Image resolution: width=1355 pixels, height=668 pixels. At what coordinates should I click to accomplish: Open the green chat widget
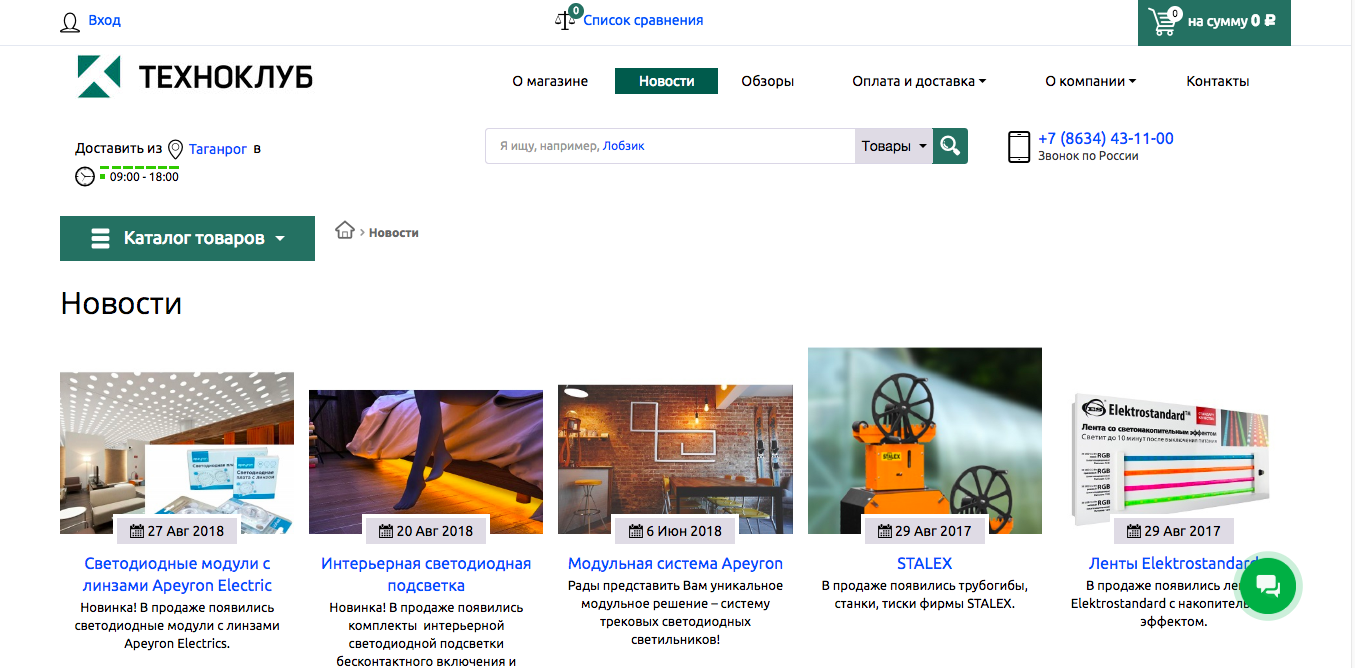tap(1267, 586)
